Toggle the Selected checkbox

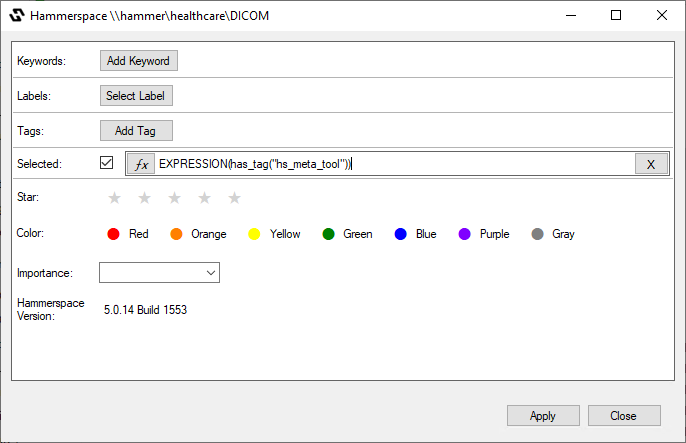pyautogui.click(x=106, y=163)
